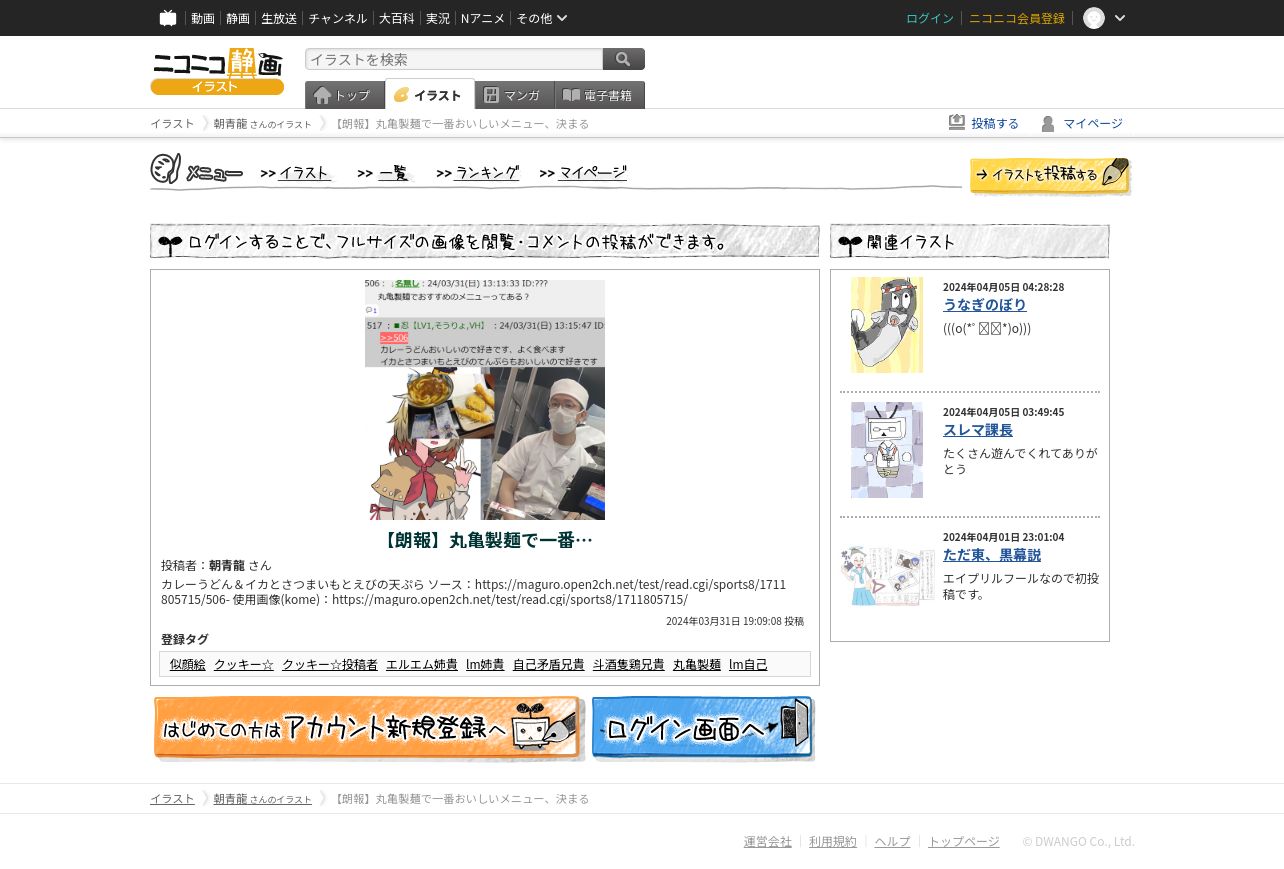Click the クッキー☆ tag
The height and width of the screenshot is (869, 1284).
click(x=244, y=664)
